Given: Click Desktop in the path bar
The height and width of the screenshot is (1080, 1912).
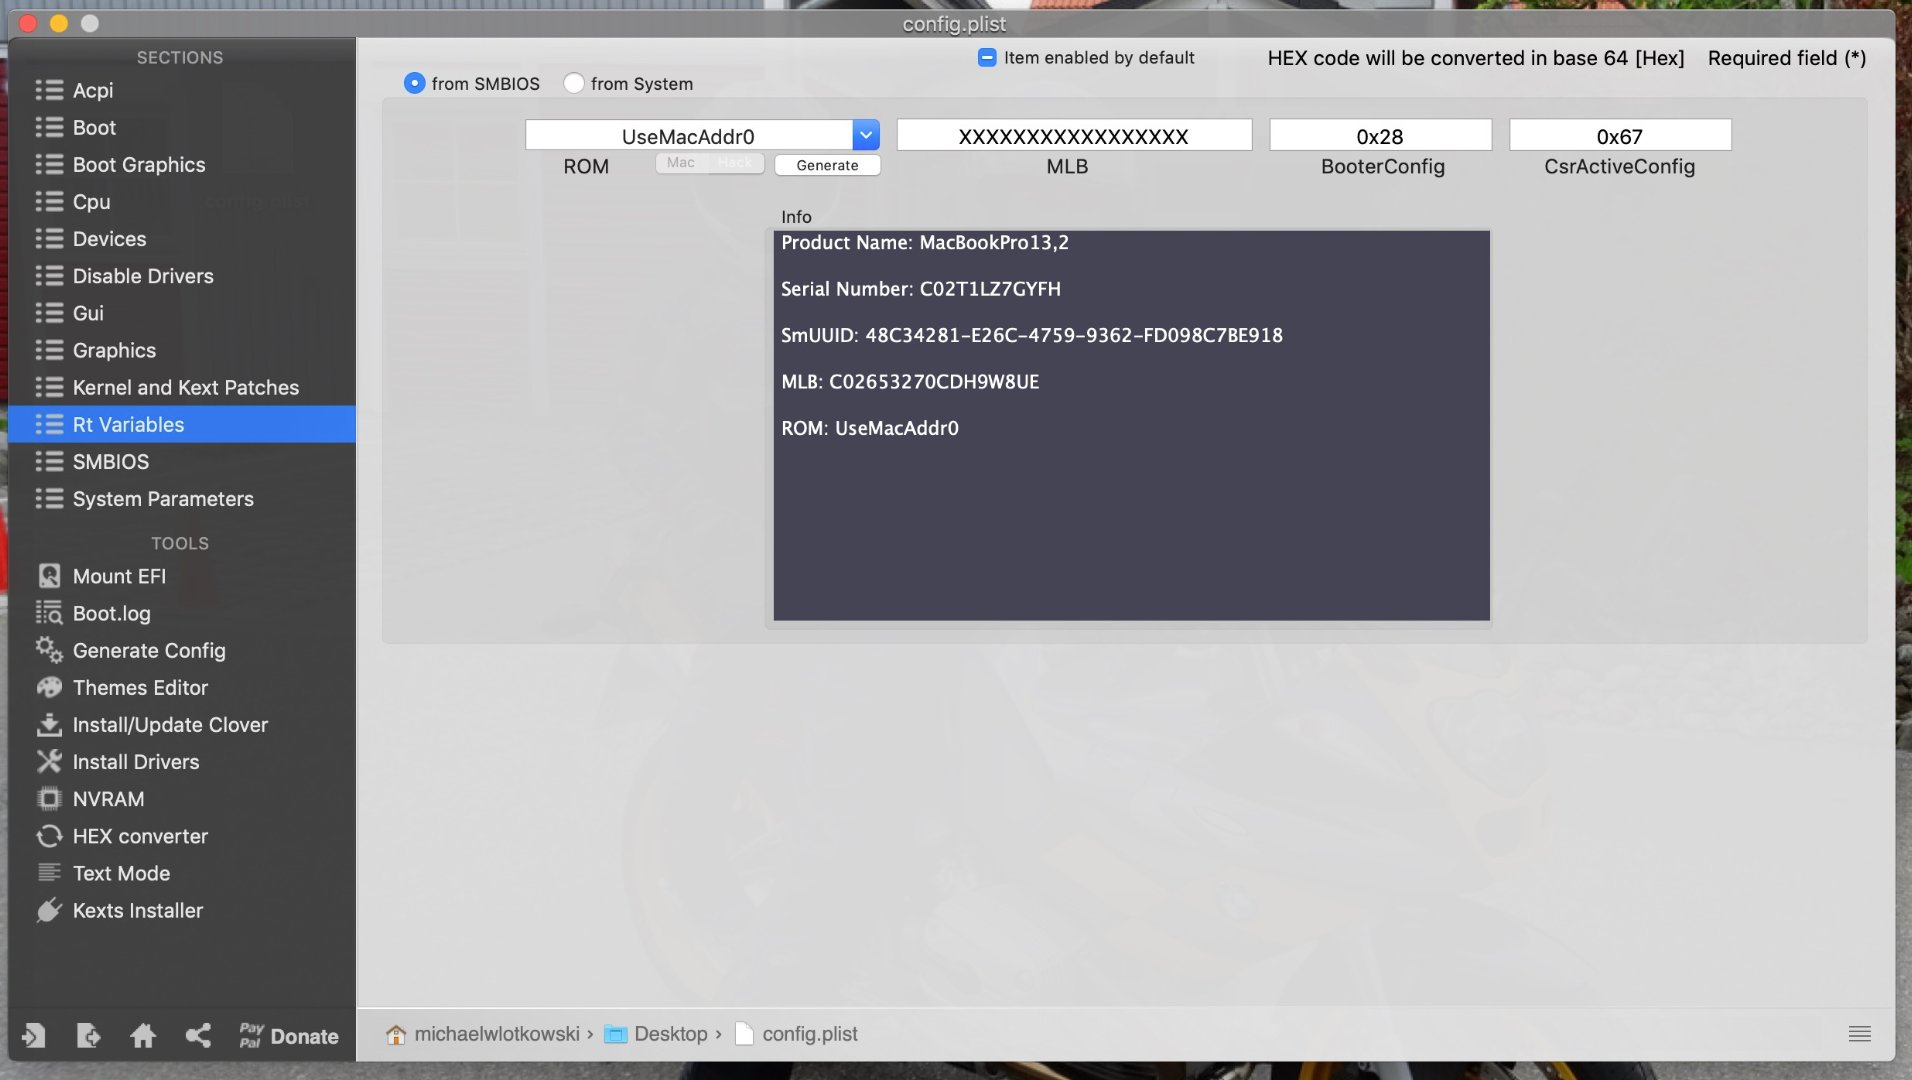Looking at the screenshot, I should tap(670, 1034).
